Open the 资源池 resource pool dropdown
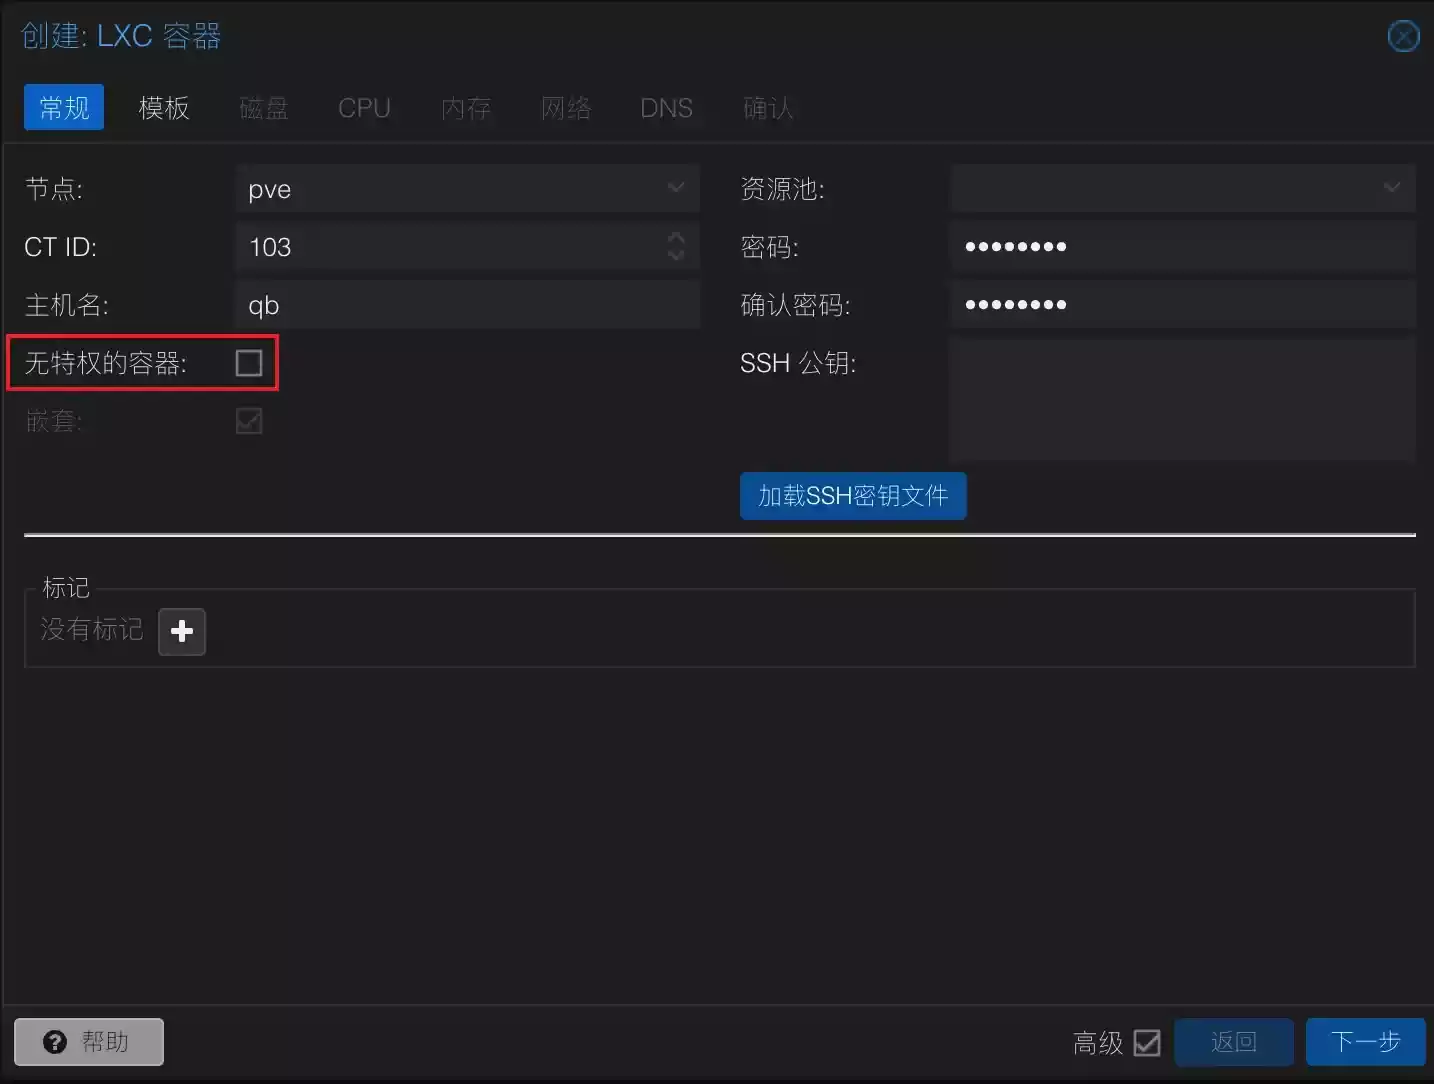This screenshot has height=1084, width=1434. point(1391,188)
